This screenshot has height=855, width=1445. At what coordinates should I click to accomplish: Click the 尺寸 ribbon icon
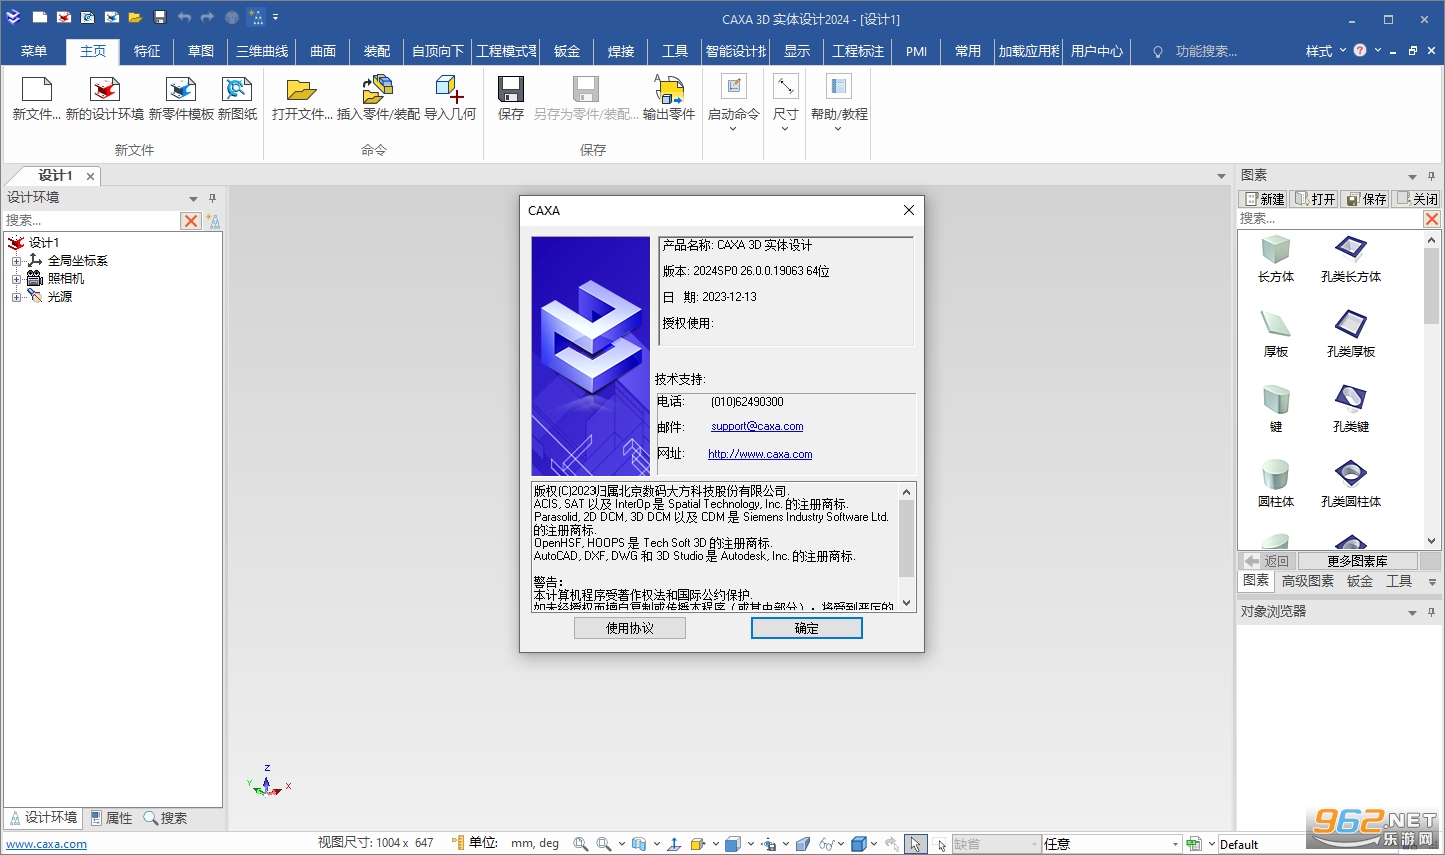coord(786,87)
